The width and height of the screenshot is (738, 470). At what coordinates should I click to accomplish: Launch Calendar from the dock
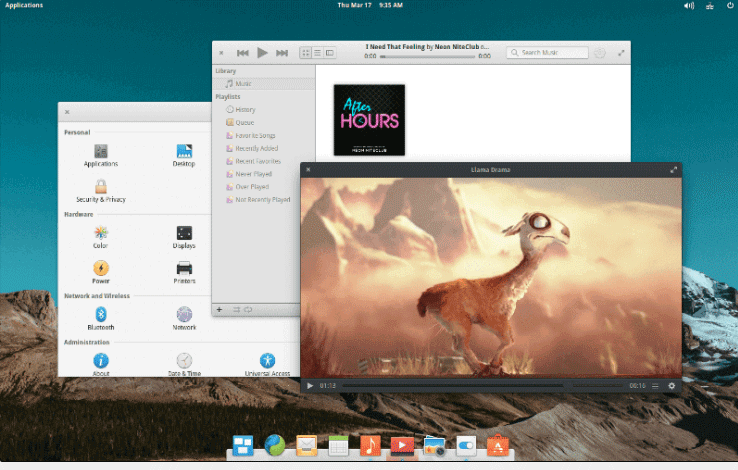[338, 446]
